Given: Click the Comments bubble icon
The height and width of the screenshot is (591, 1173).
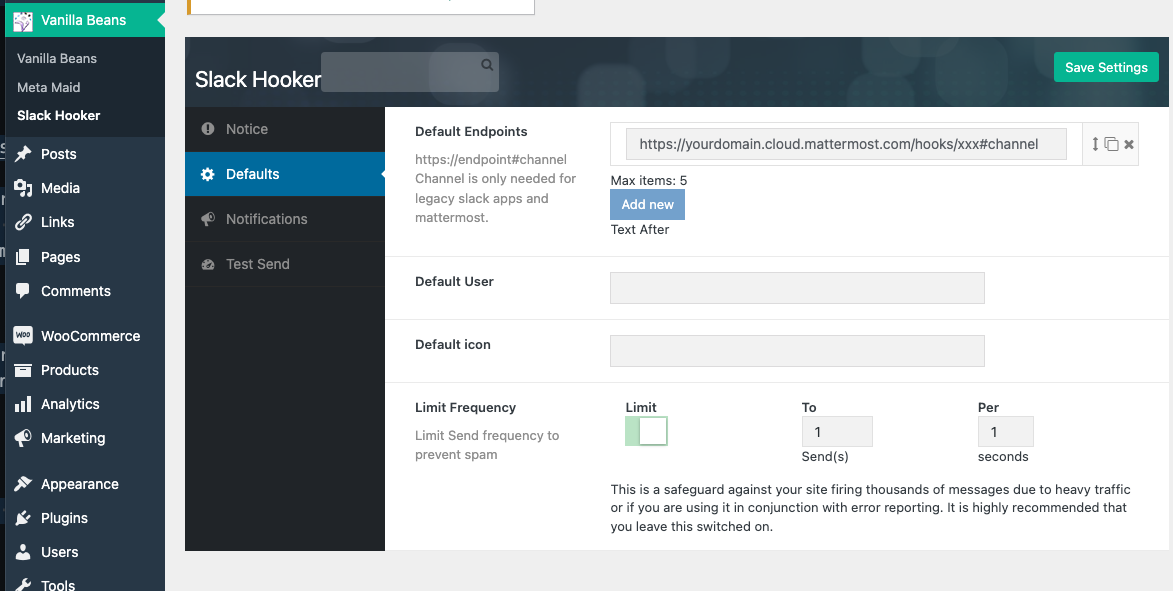Looking at the screenshot, I should [23, 291].
